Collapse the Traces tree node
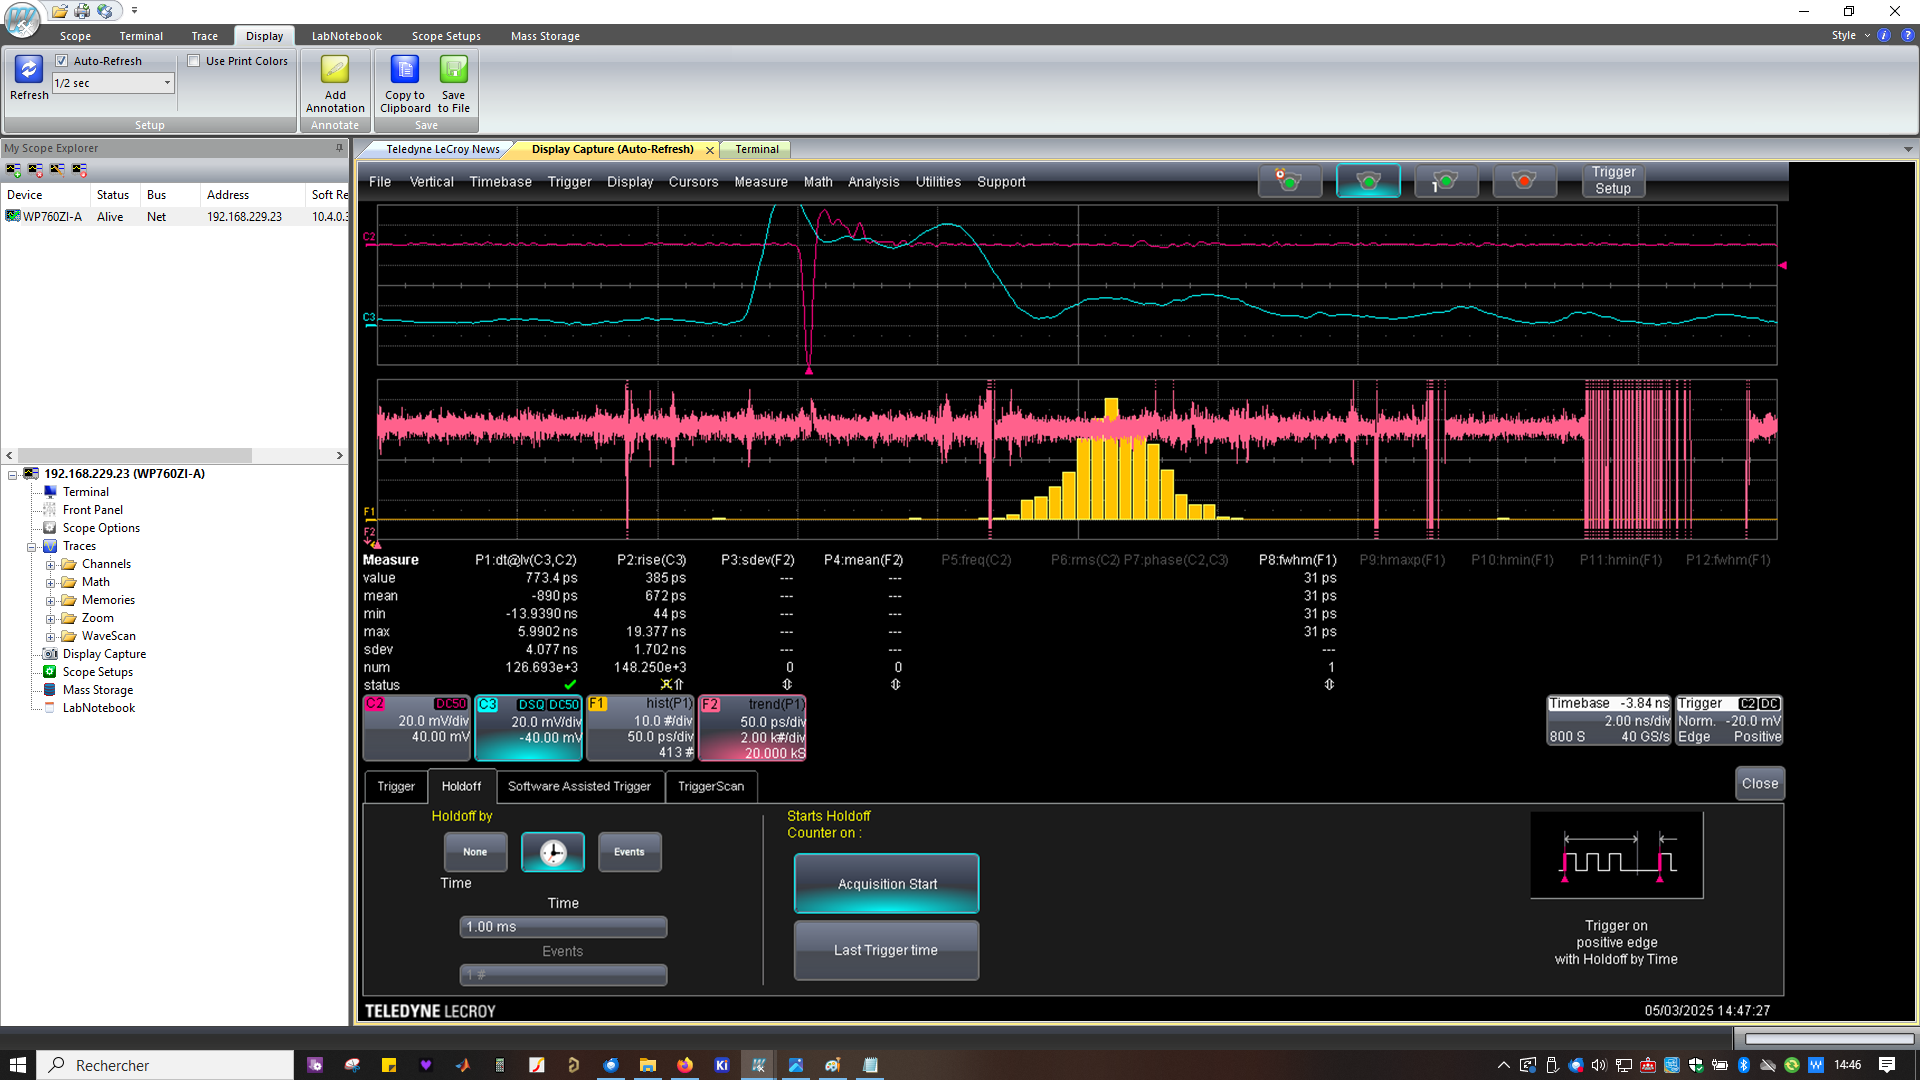This screenshot has width=1920, height=1080. [32, 547]
